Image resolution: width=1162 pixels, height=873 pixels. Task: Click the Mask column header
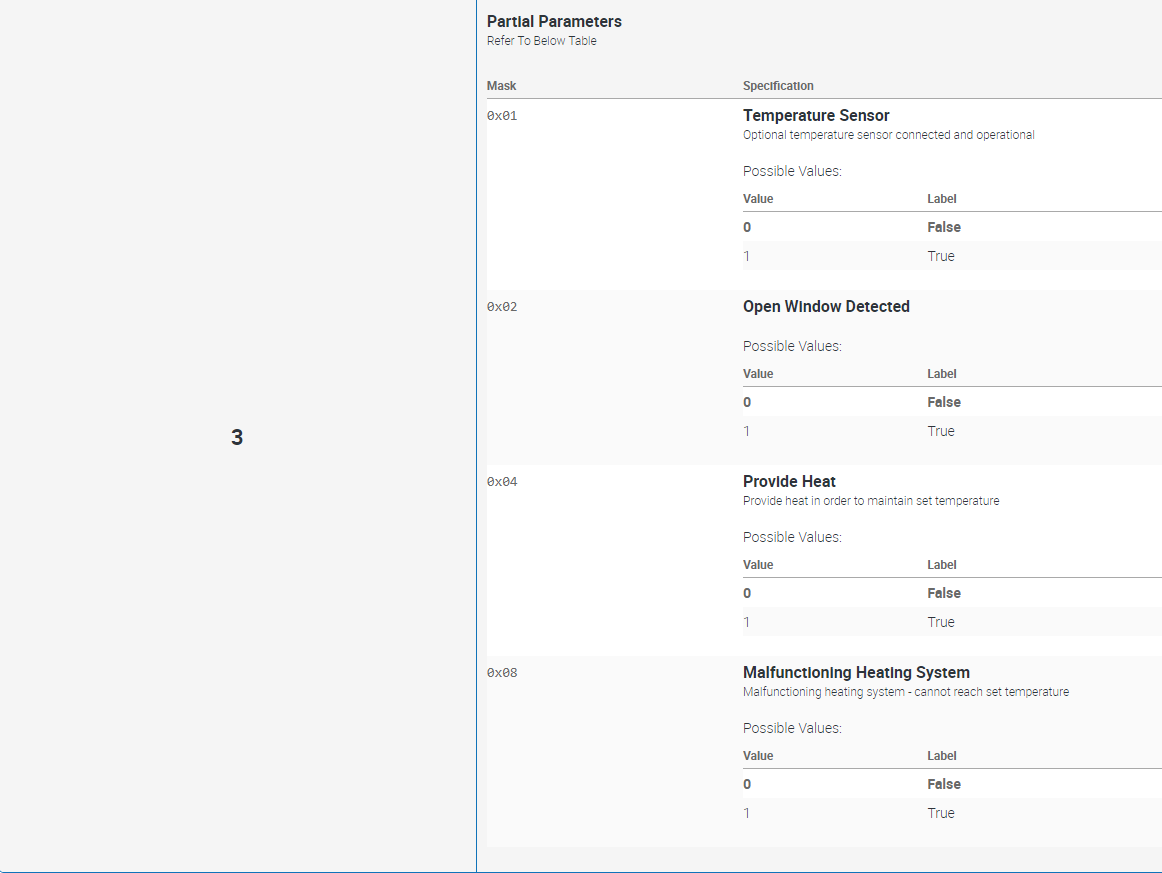(x=501, y=86)
